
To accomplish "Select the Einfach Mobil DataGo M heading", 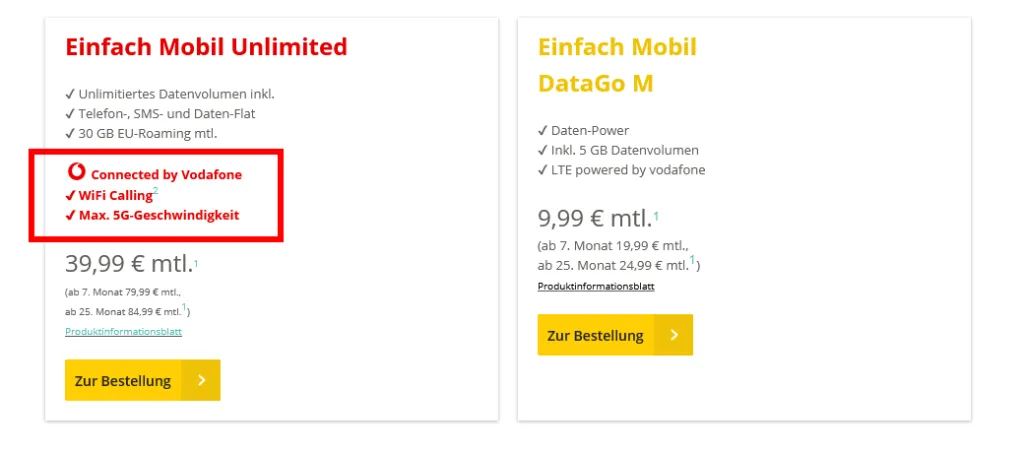I will click(x=617, y=65).
